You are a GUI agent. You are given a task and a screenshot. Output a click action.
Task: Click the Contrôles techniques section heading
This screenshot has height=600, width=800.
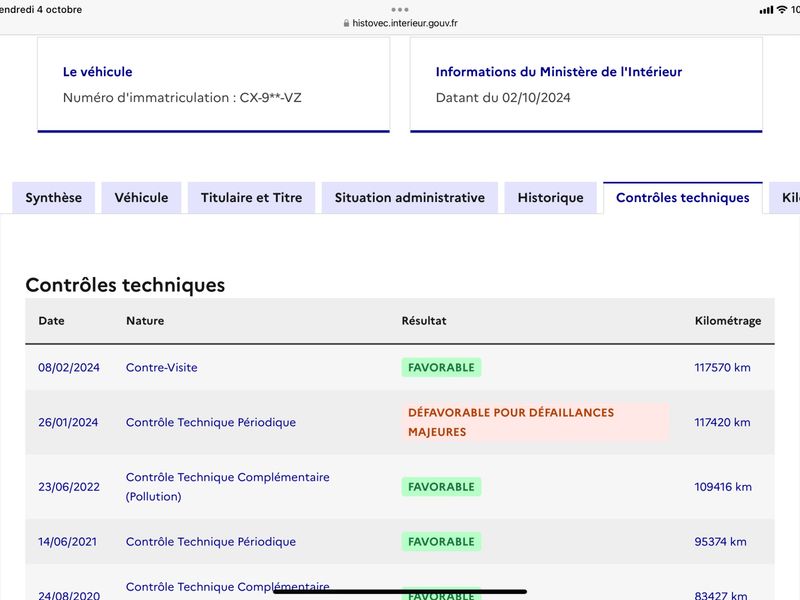tap(125, 285)
